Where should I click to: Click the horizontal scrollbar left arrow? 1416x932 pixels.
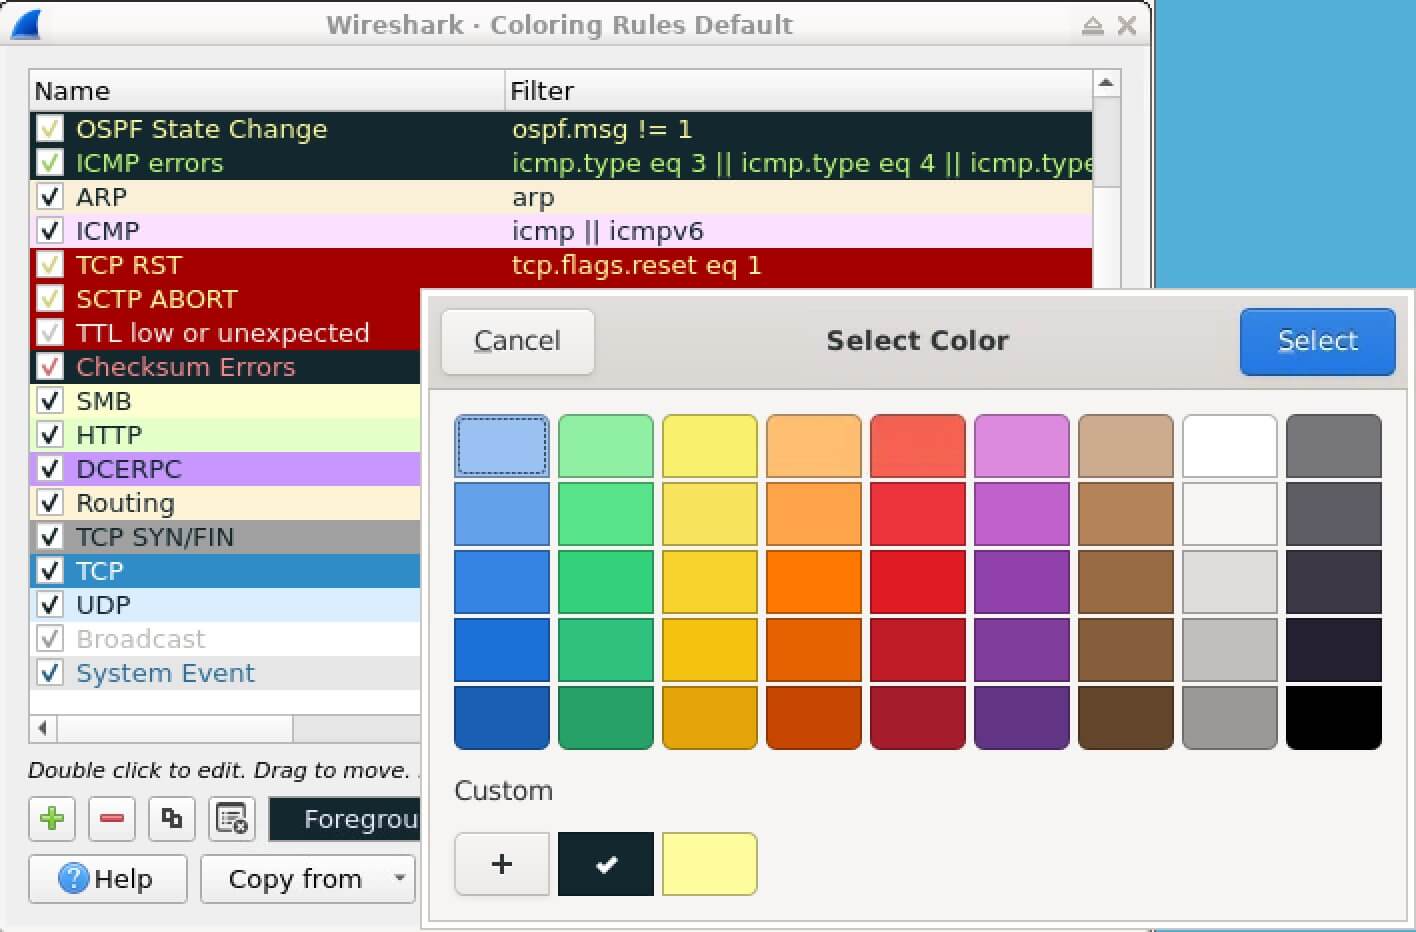coord(43,728)
